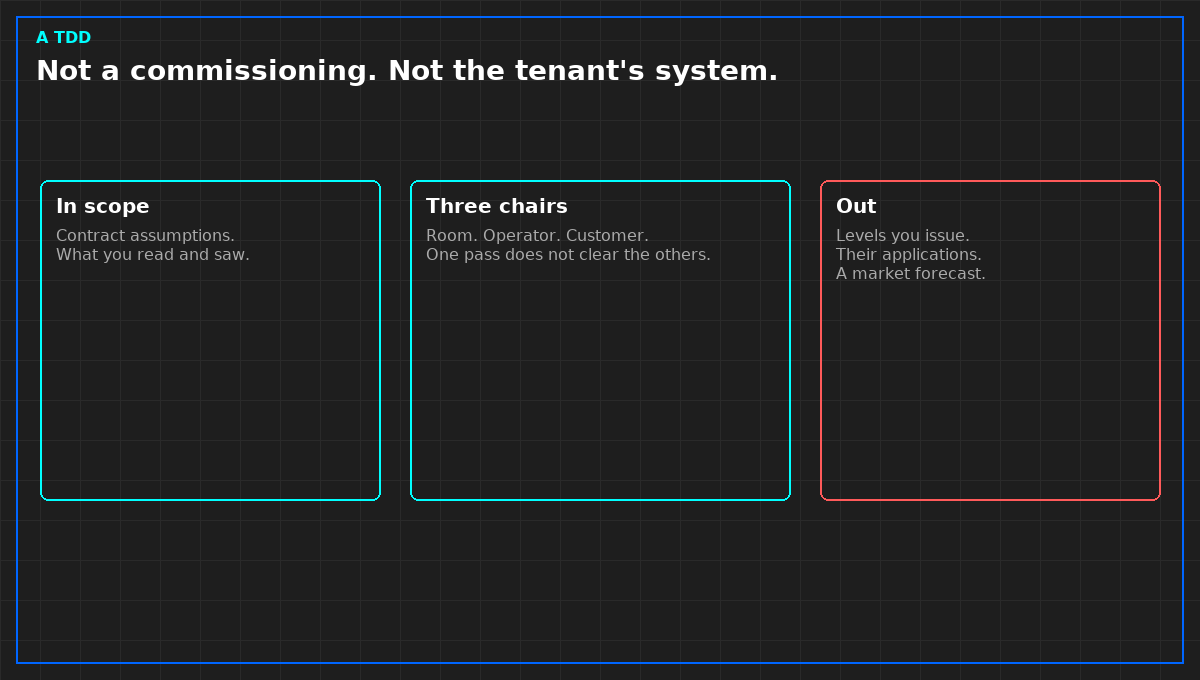Click 'What you read and saw.' line

click(153, 255)
